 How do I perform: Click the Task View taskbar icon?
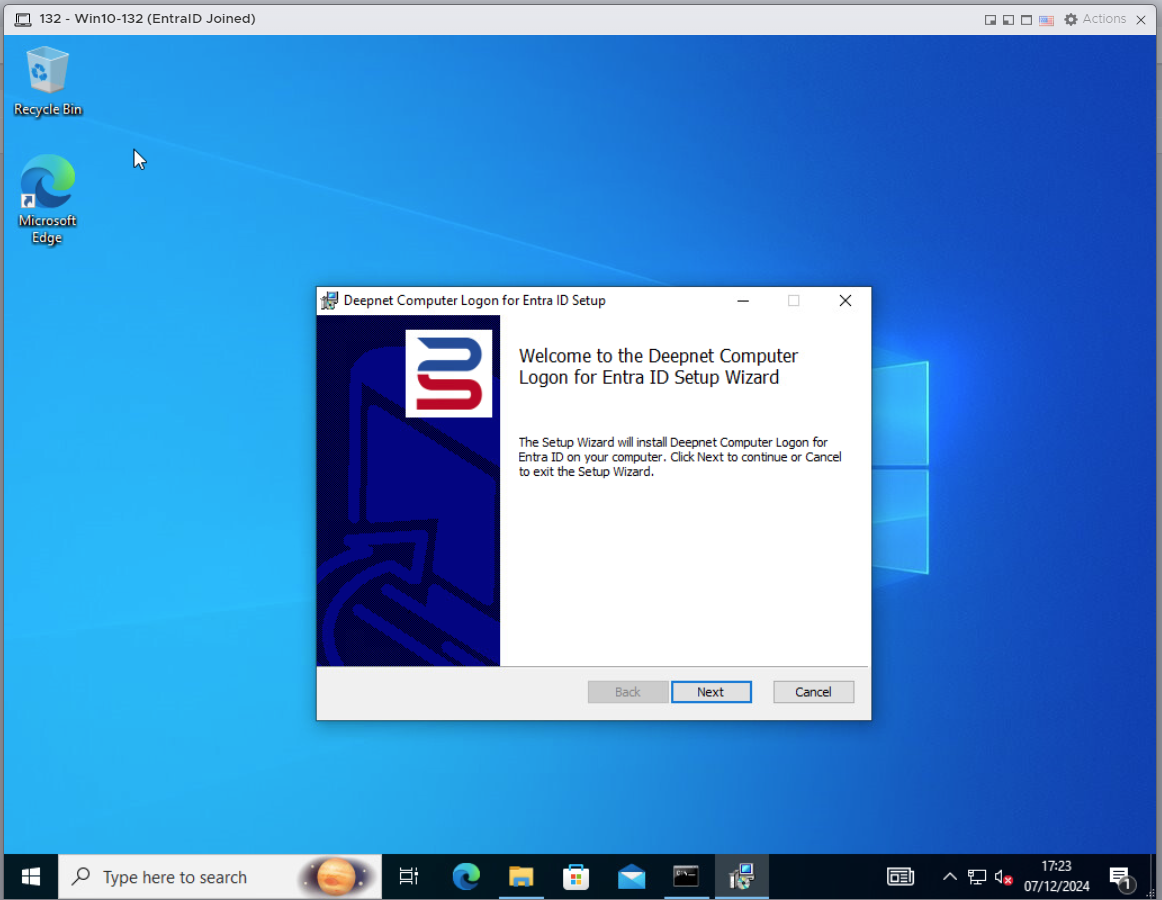408,877
